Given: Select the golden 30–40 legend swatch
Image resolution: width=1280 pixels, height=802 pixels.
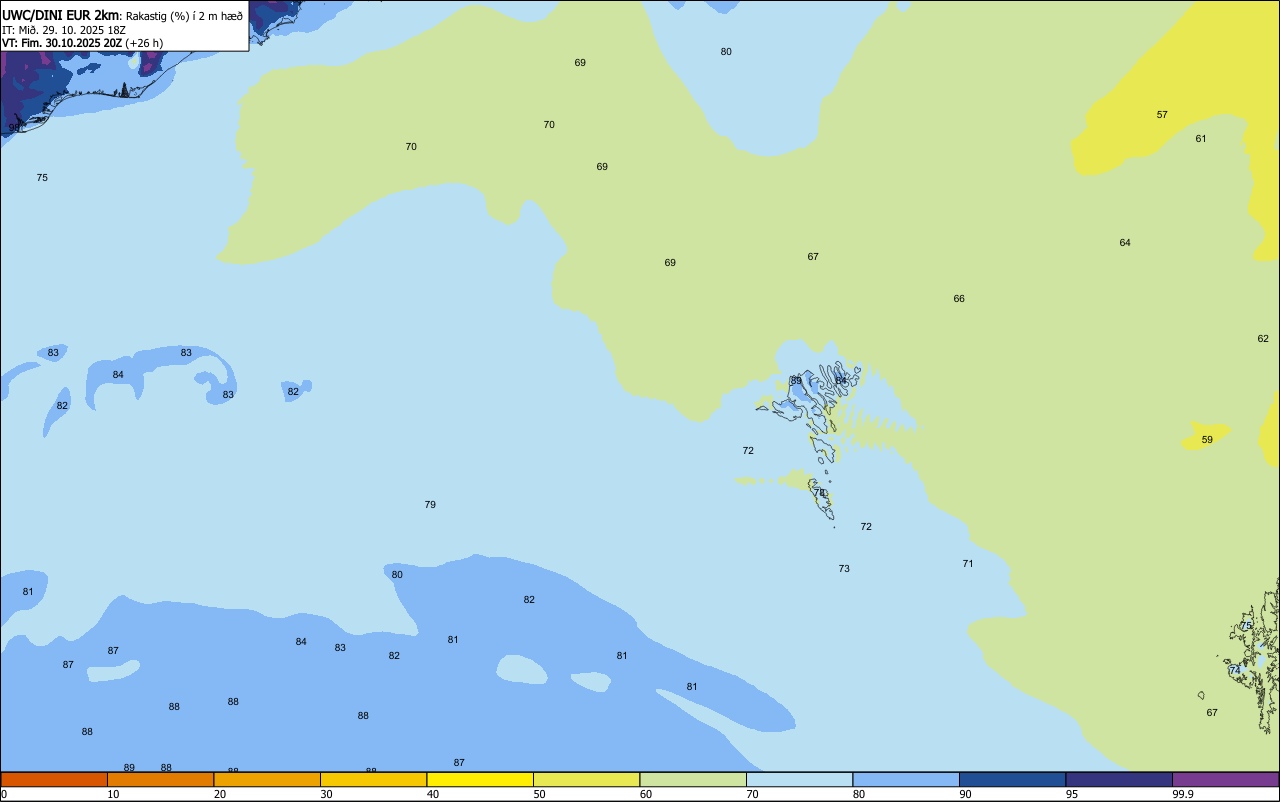Looking at the screenshot, I should pyautogui.click(x=373, y=779).
